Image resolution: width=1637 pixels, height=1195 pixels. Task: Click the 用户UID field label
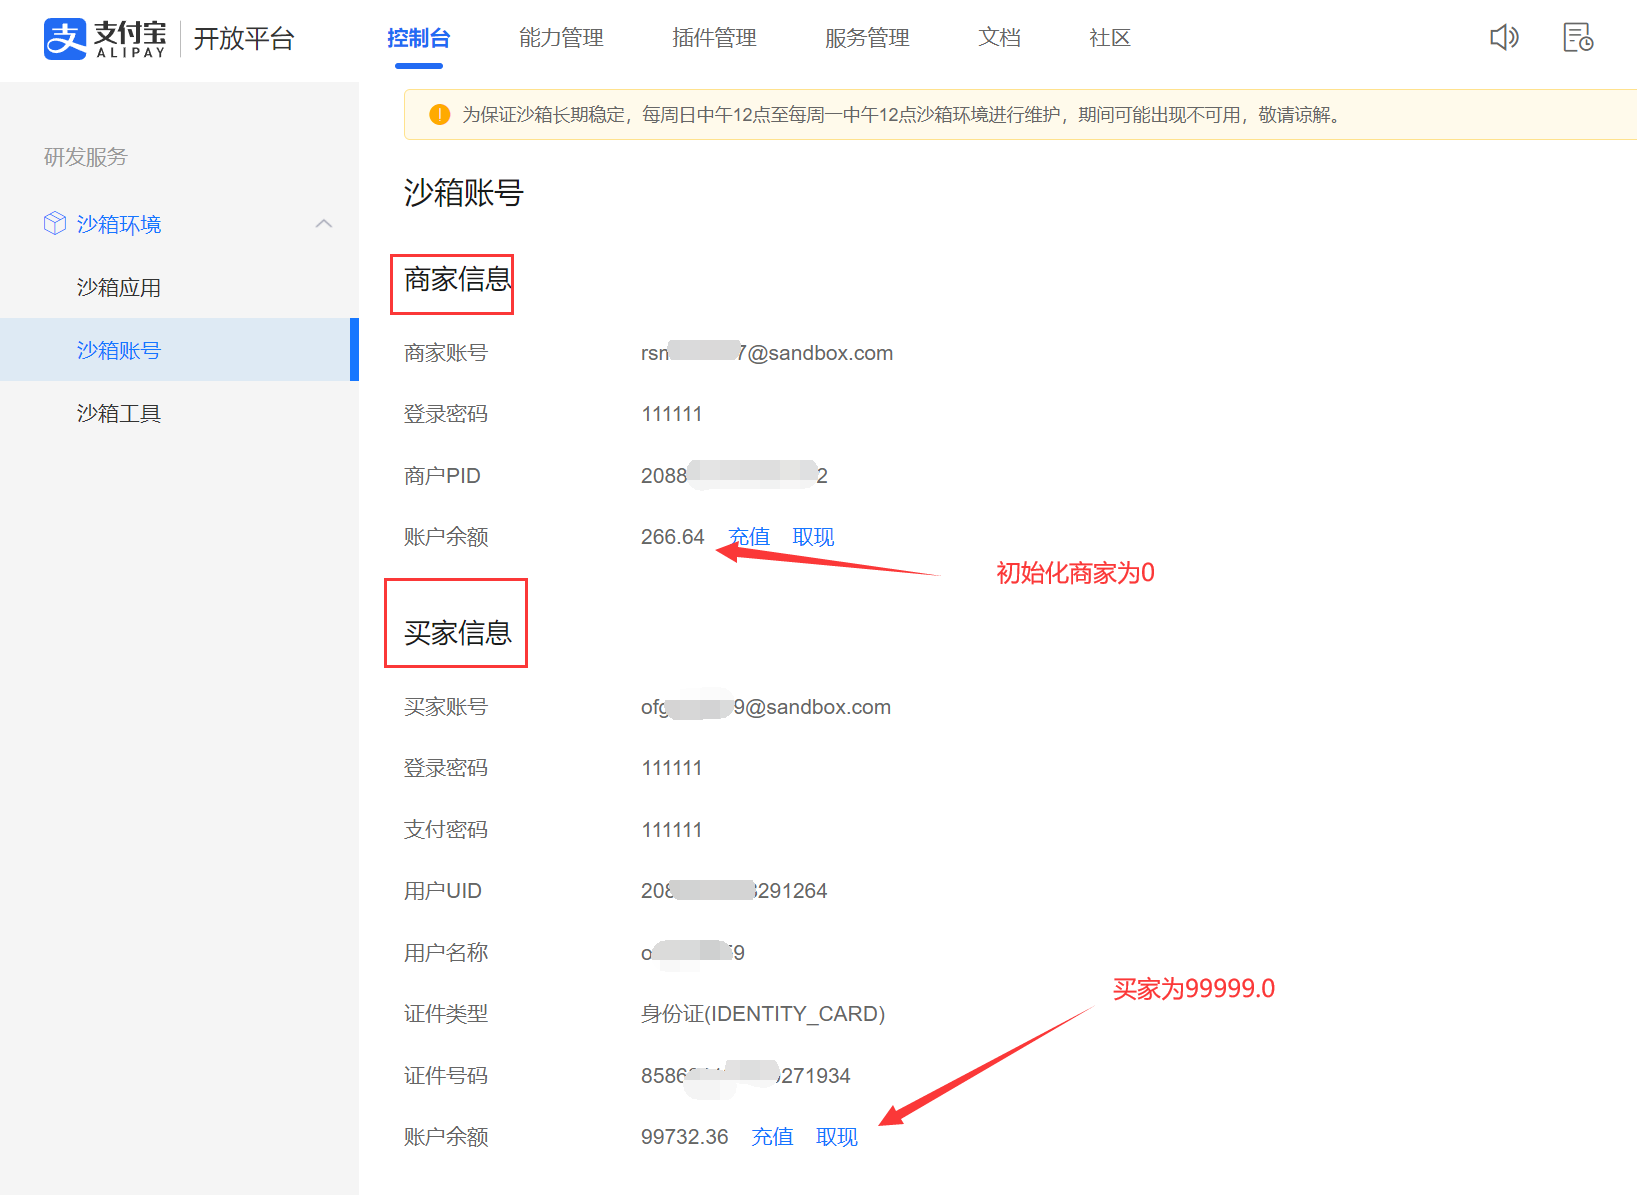443,891
